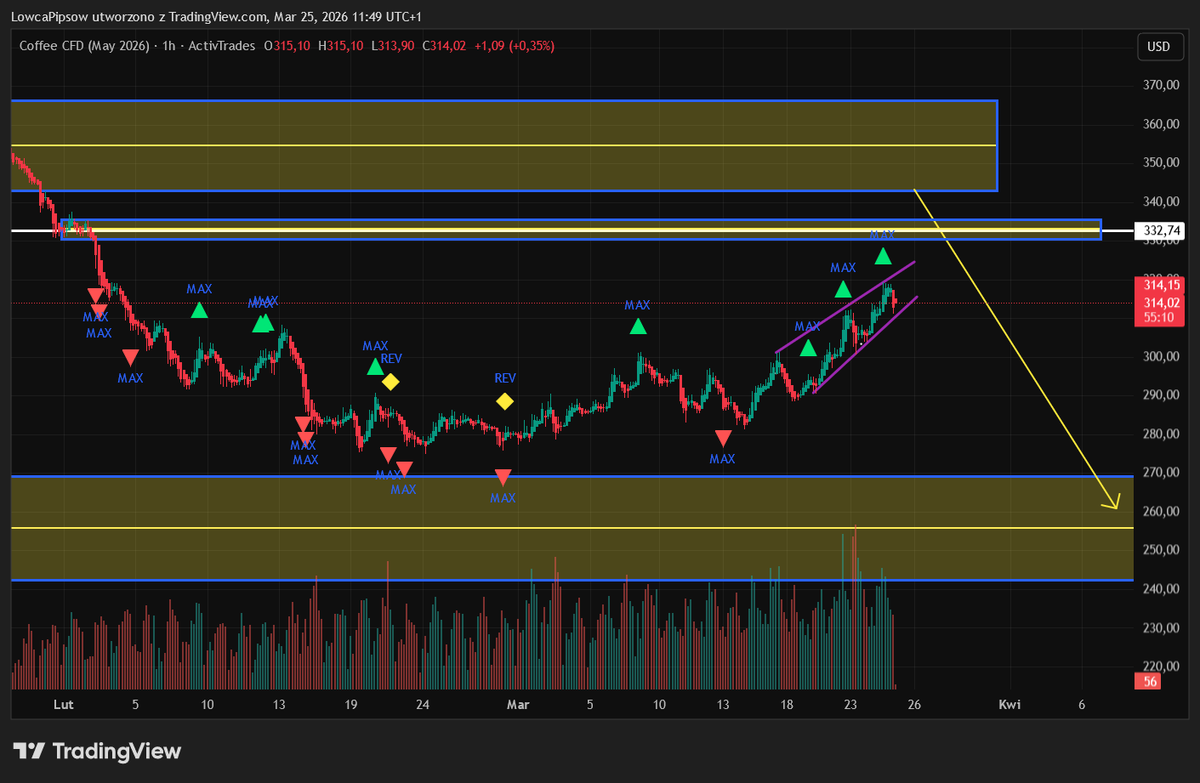1200x783 pixels.
Task: Click the 290,00 price axis label
Action: 1160,395
